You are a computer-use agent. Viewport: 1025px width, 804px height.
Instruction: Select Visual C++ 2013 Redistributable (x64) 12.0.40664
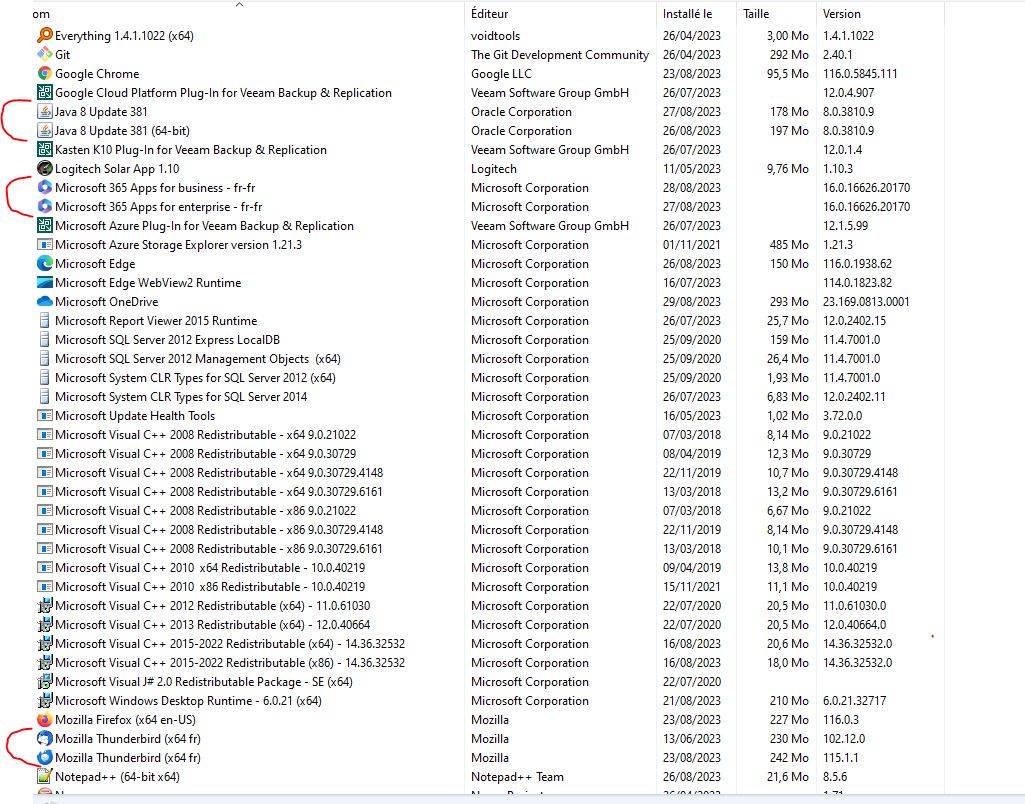(212, 624)
